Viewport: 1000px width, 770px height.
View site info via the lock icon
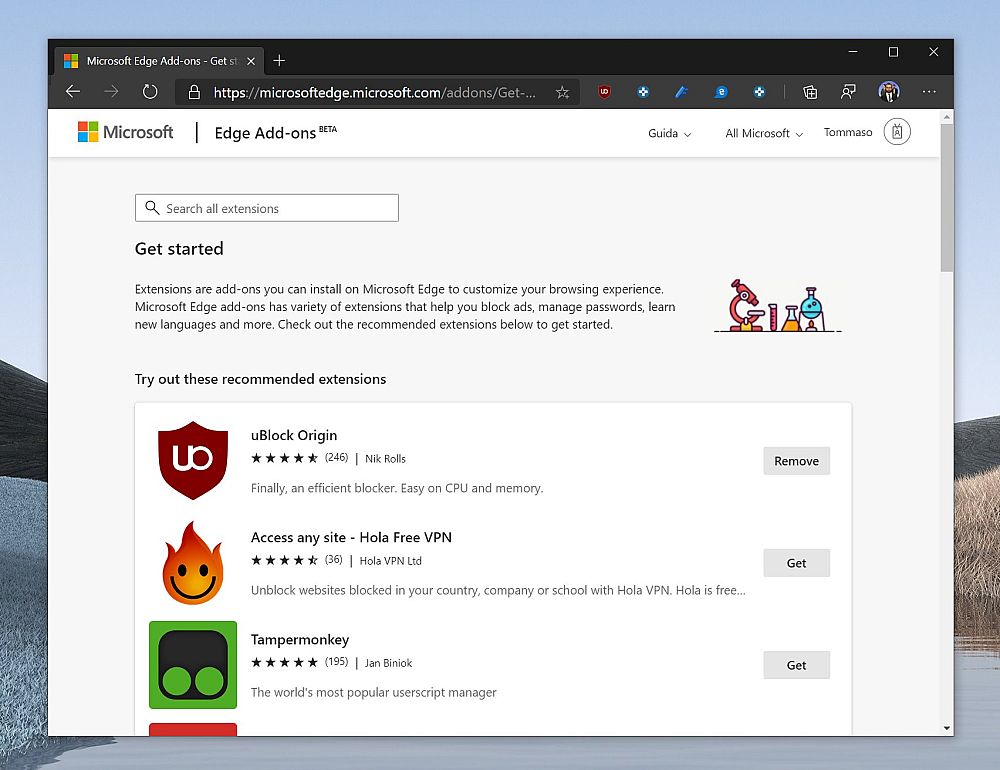194,92
